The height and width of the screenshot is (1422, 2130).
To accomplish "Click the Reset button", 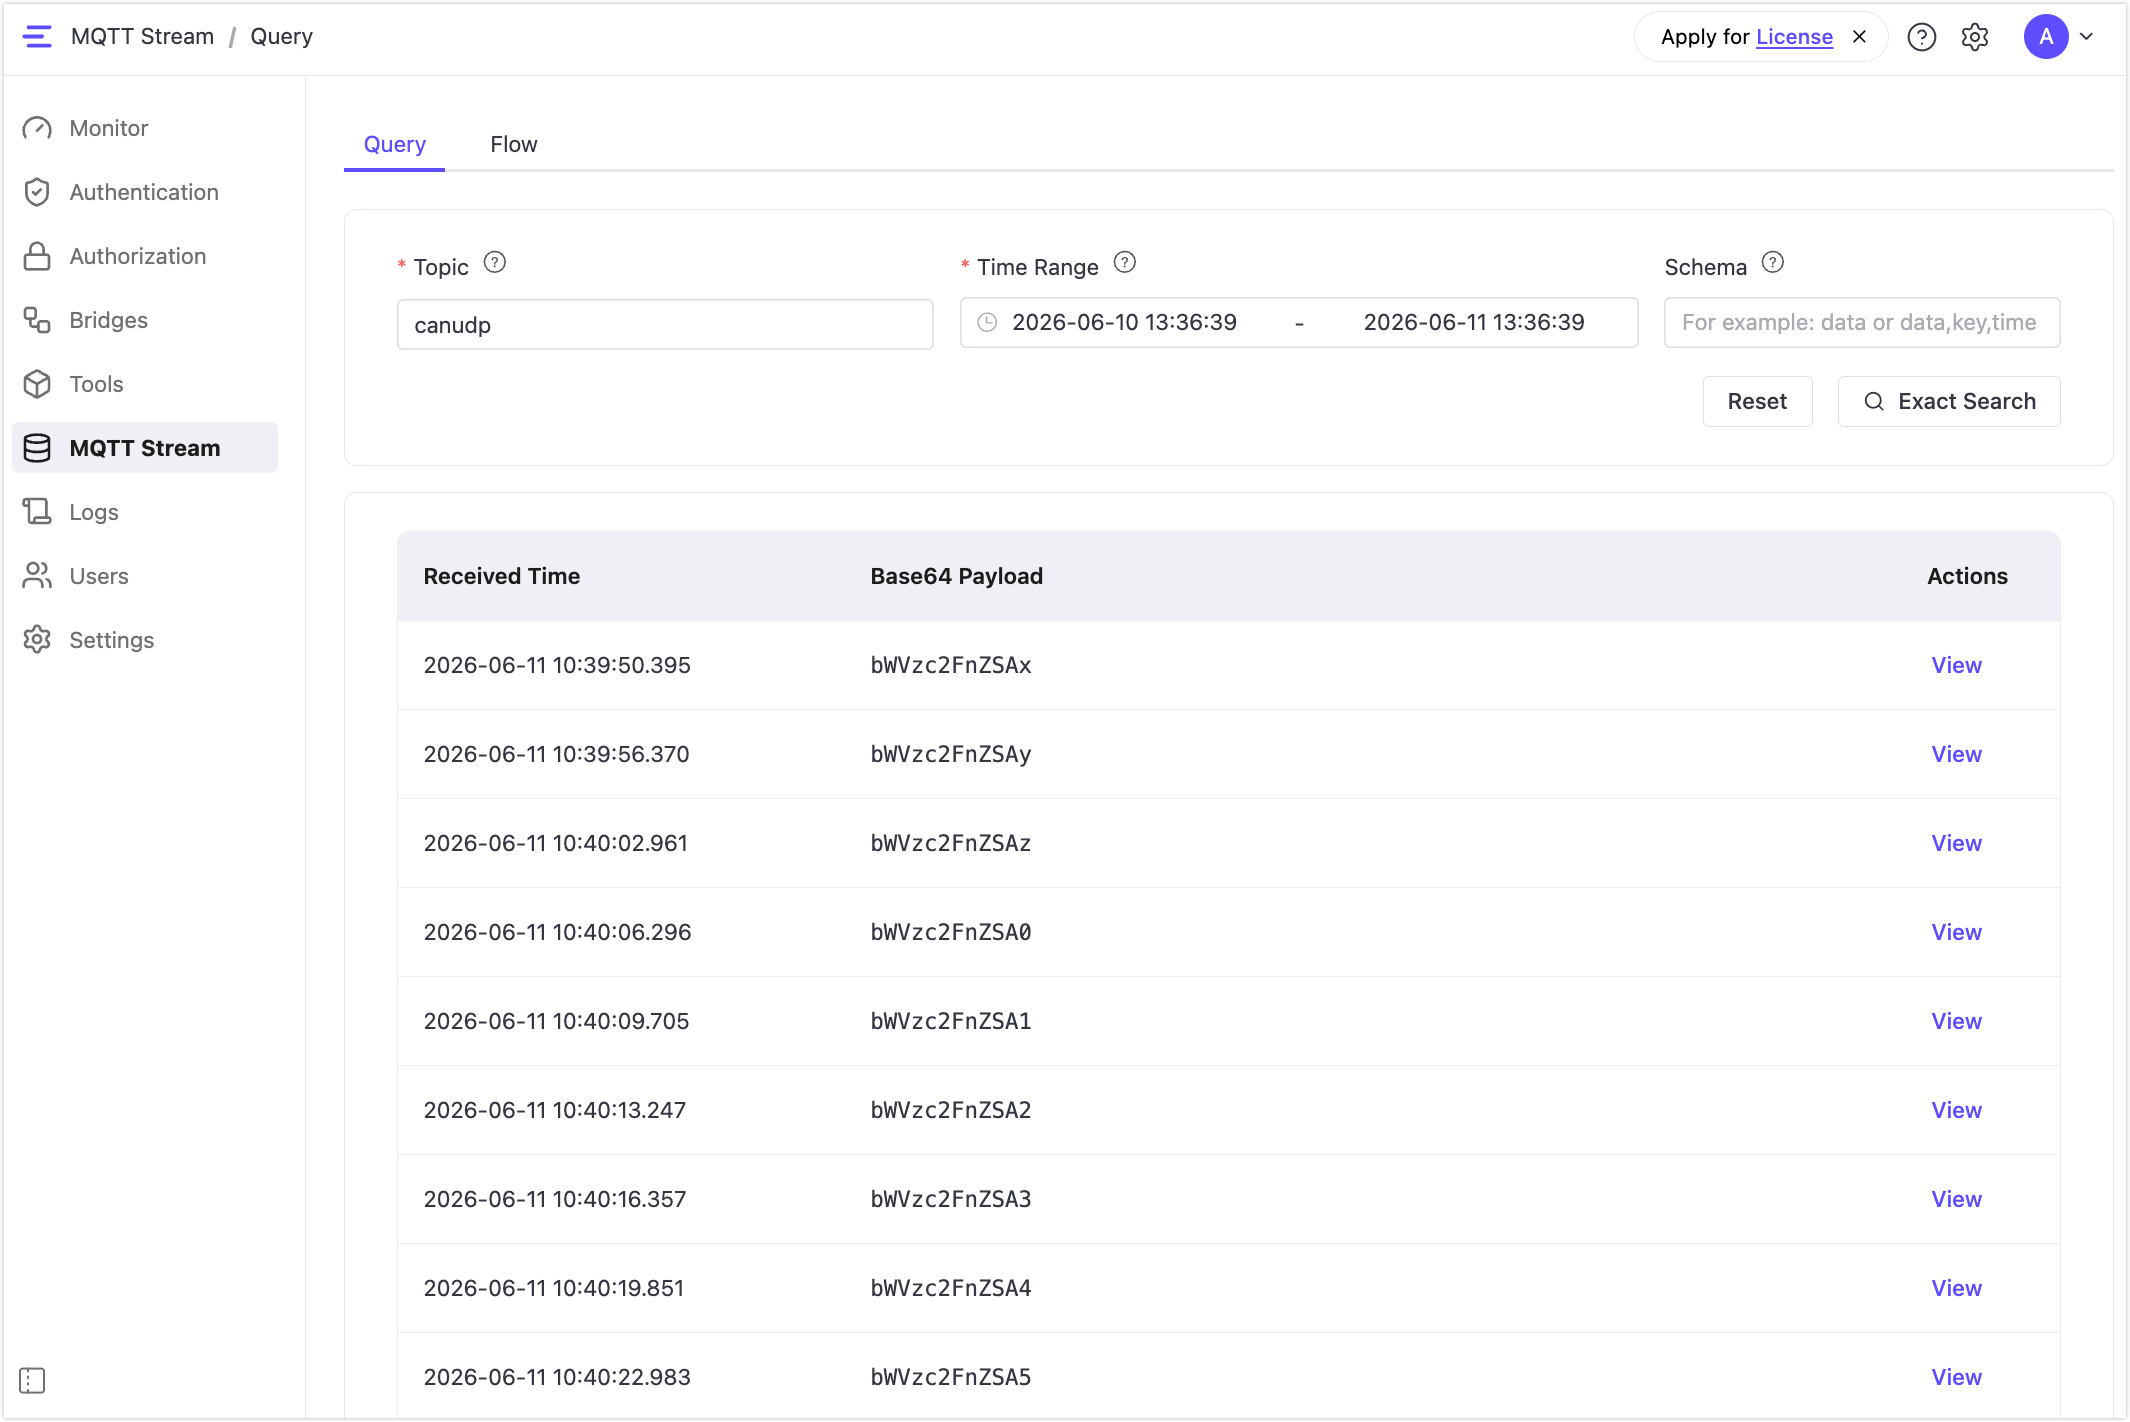I will pyautogui.click(x=1757, y=401).
